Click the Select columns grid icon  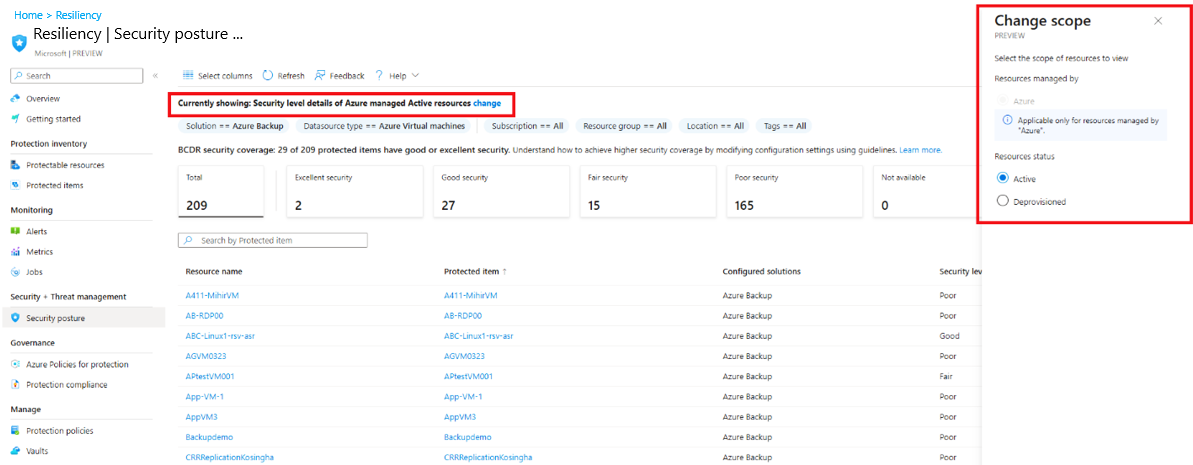coord(188,75)
